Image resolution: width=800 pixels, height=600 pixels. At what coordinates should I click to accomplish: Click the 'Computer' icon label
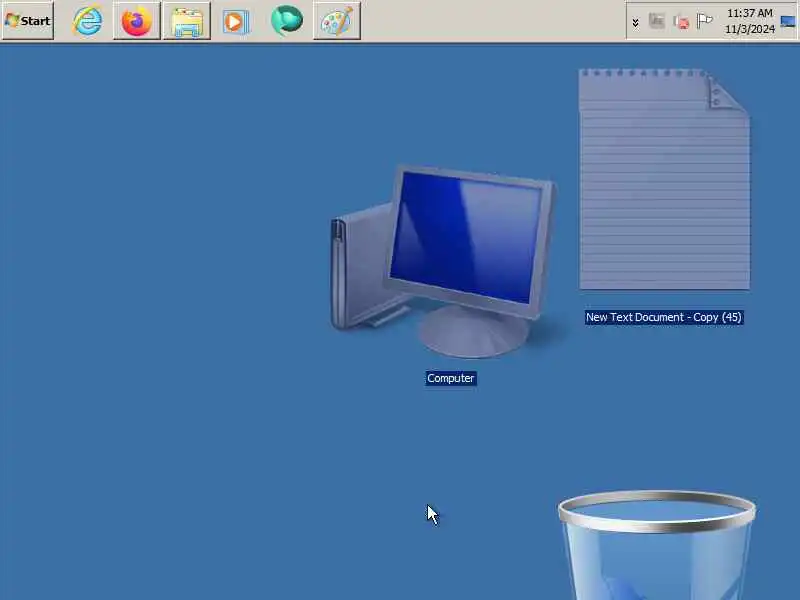click(x=451, y=378)
